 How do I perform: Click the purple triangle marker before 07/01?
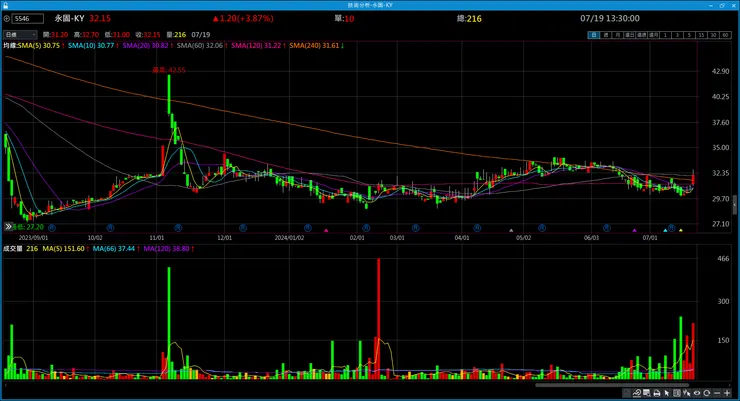tap(634, 230)
